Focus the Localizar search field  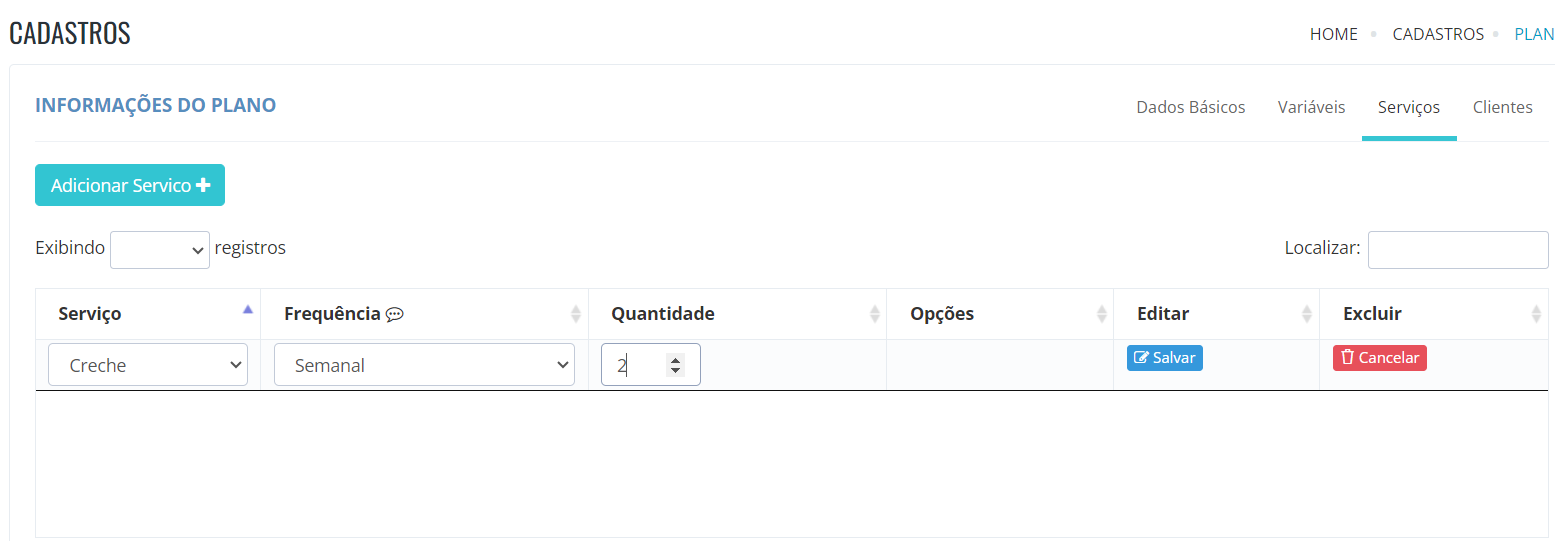point(1458,250)
